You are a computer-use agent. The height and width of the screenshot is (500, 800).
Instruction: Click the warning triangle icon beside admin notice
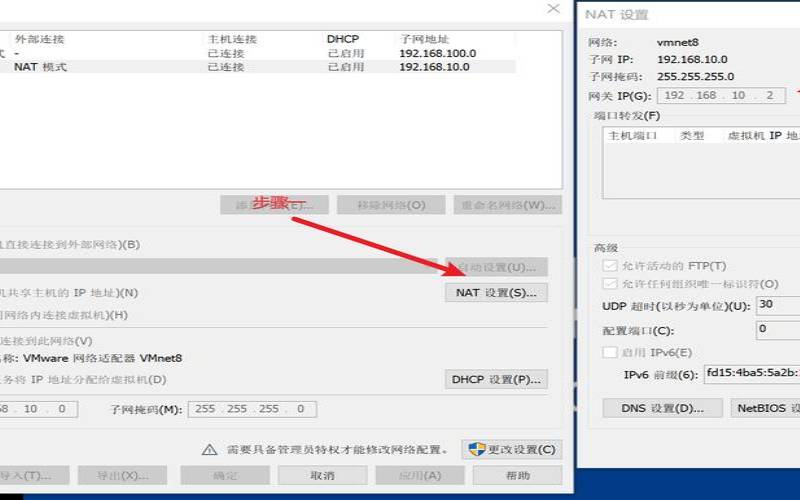click(209, 450)
